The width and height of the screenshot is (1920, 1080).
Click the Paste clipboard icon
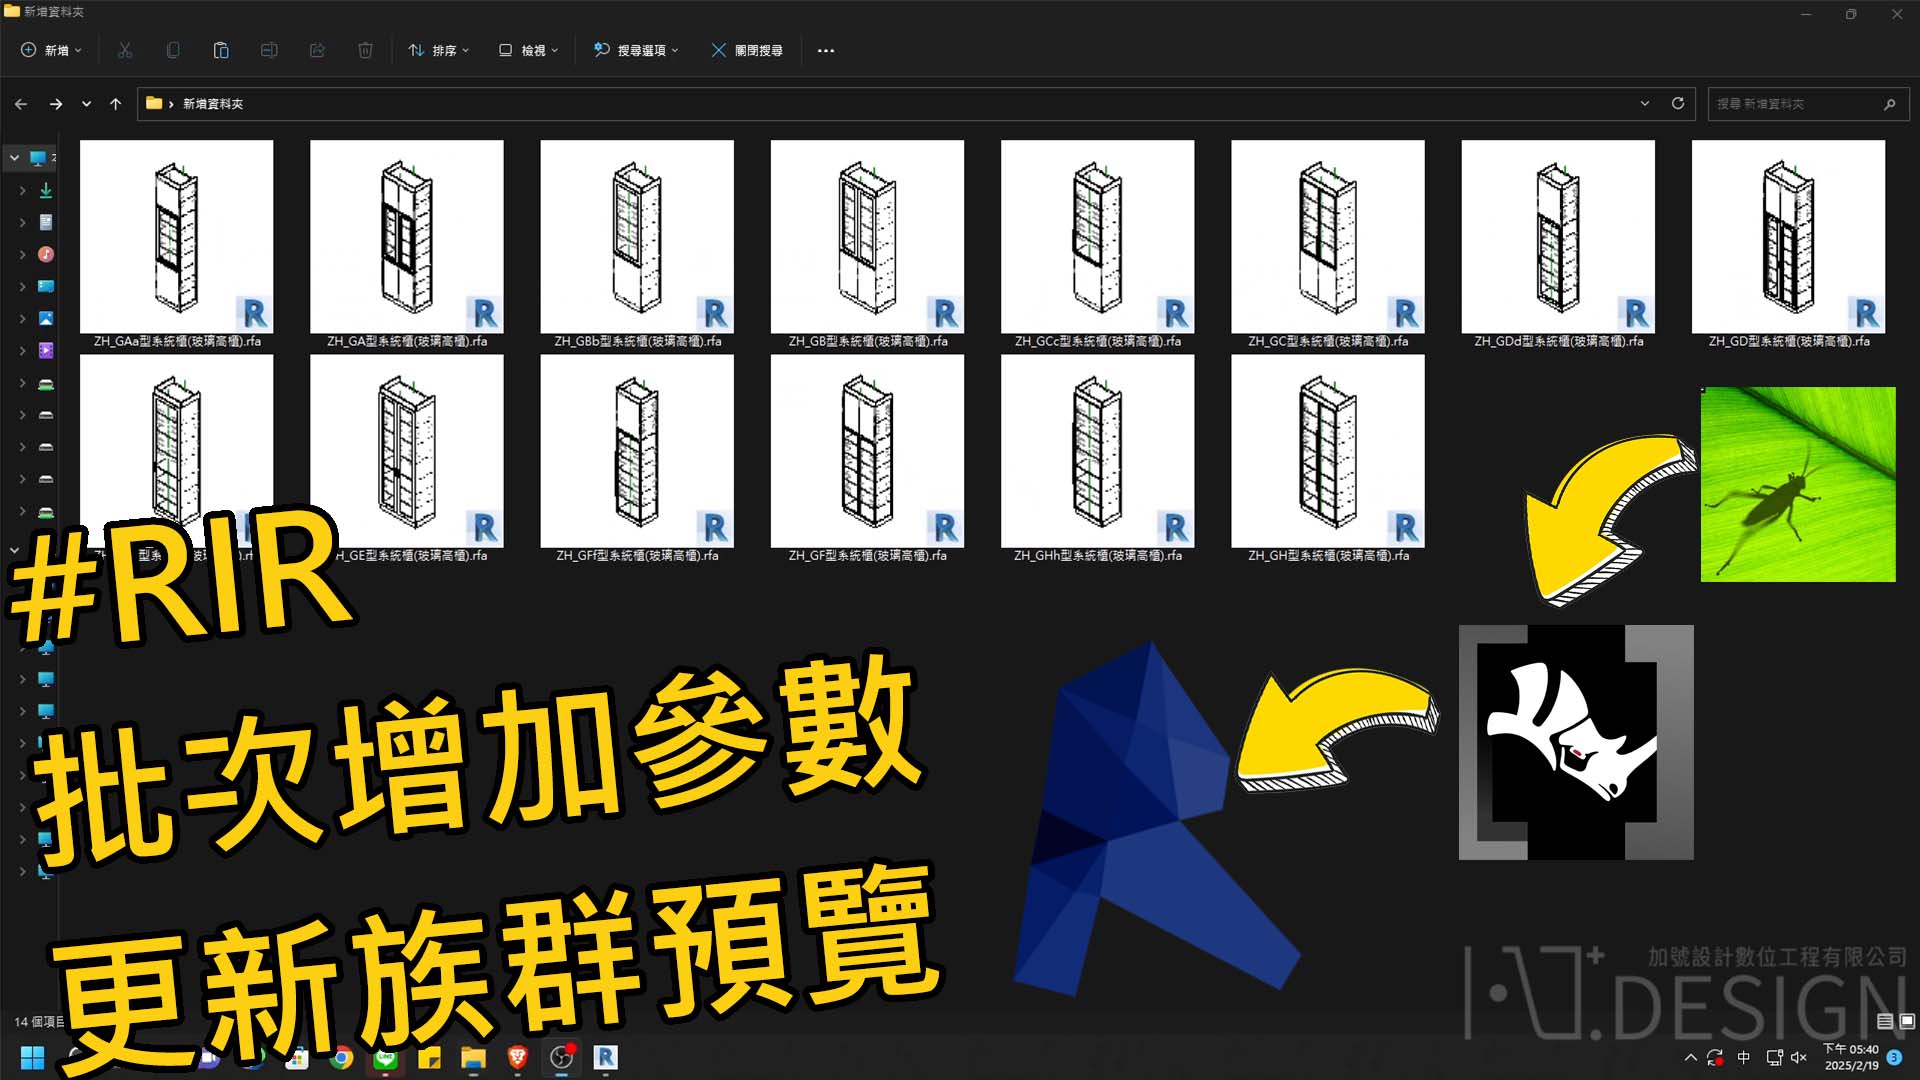[x=221, y=50]
